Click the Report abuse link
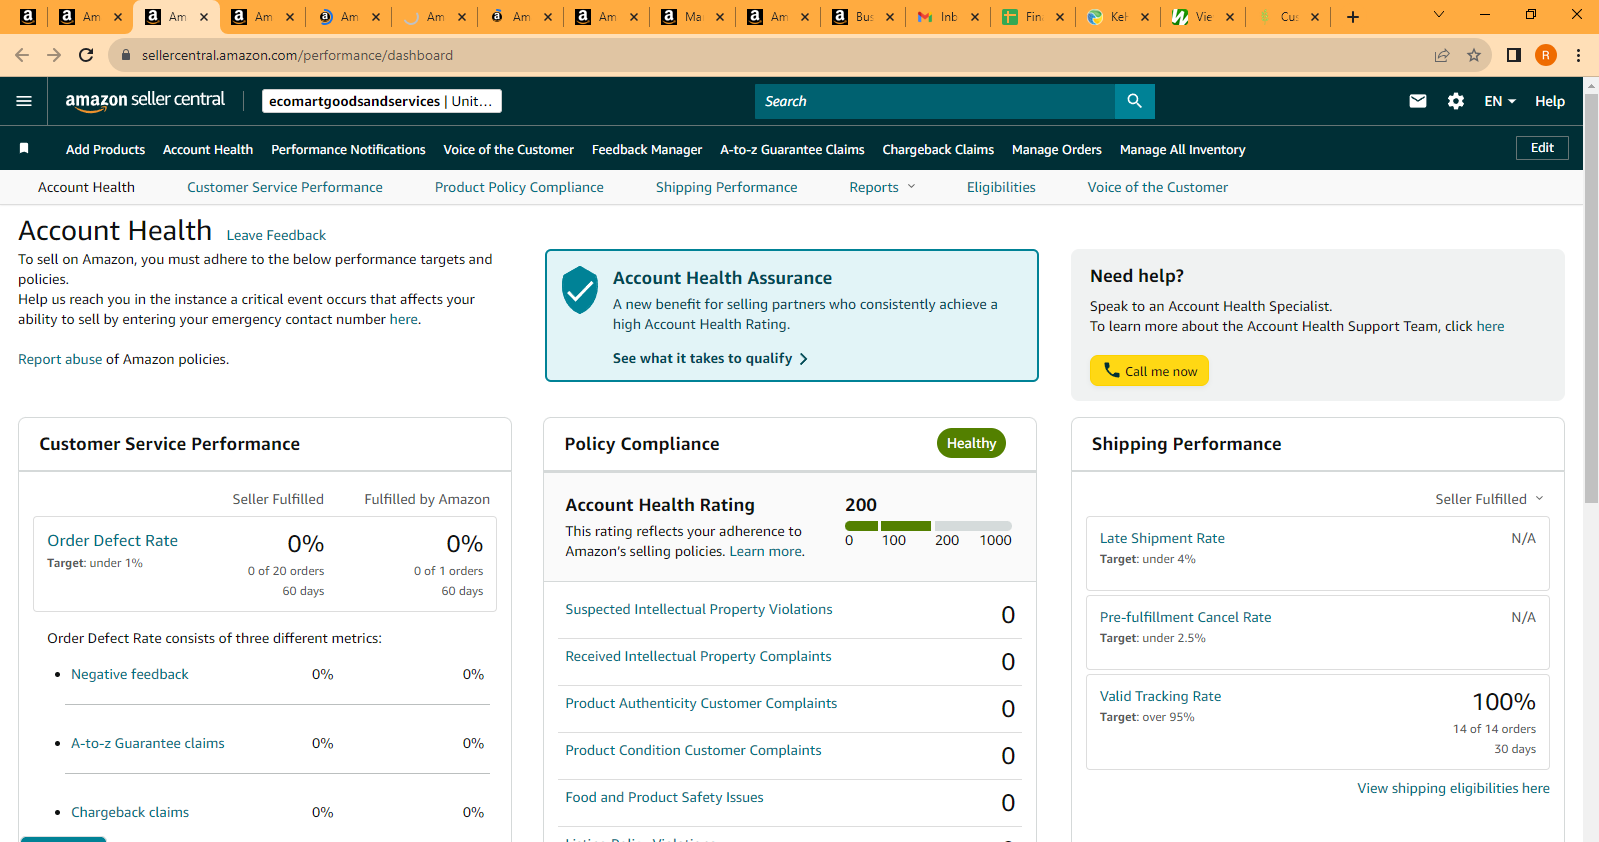1599x842 pixels. [x=60, y=359]
